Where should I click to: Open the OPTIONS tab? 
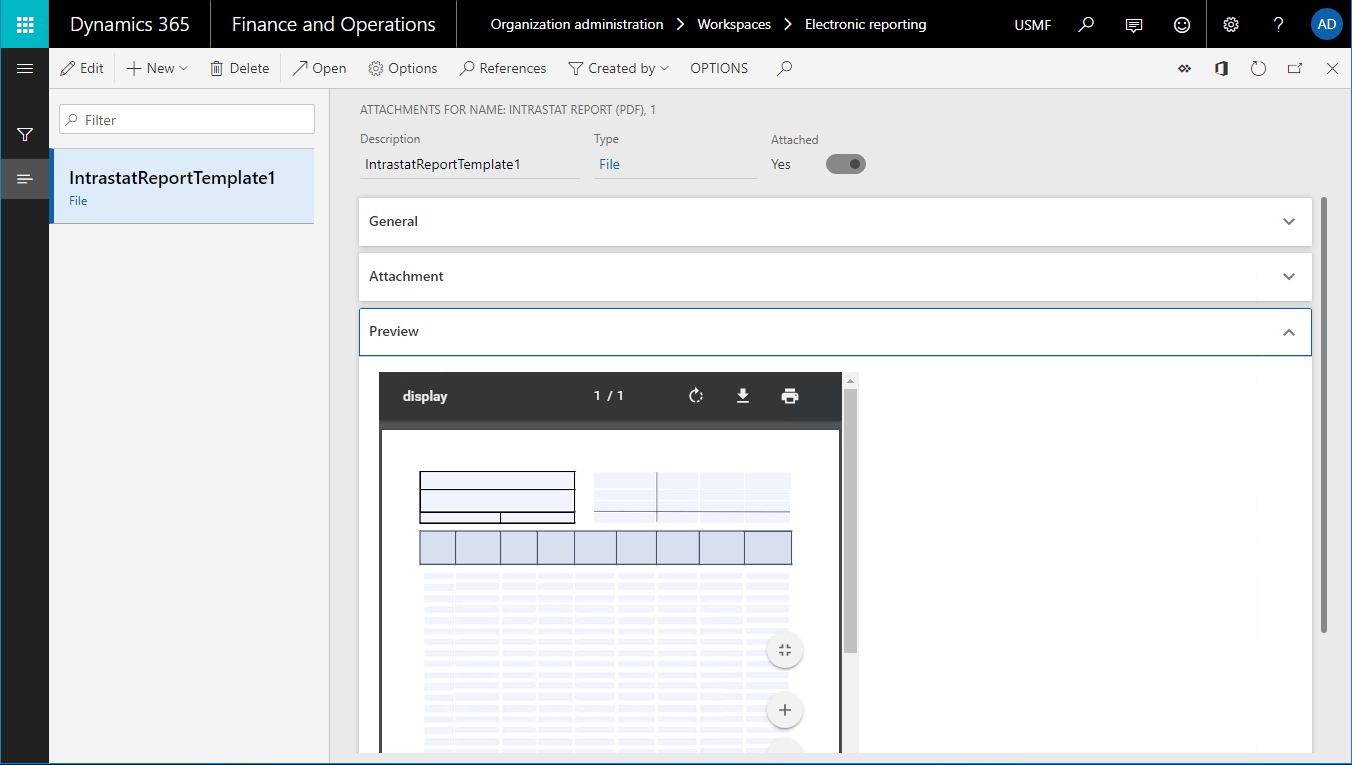click(x=719, y=68)
